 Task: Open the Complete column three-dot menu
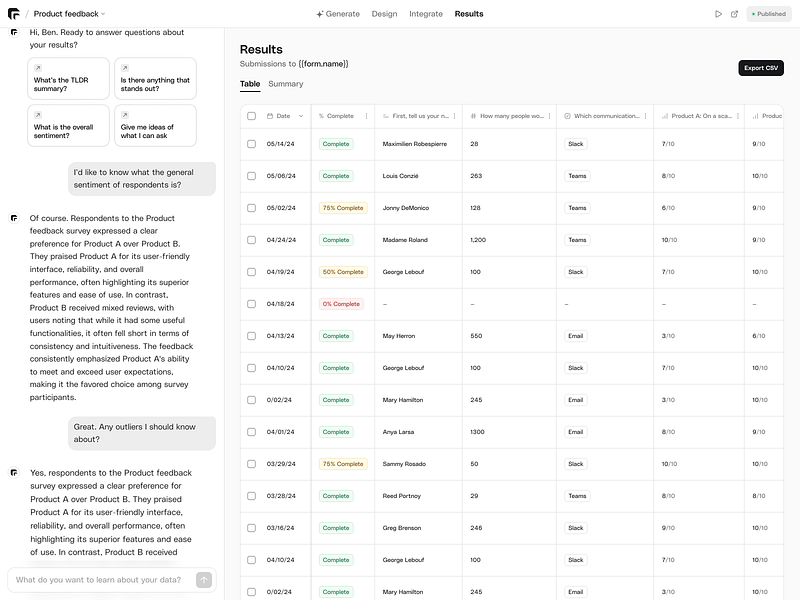366,116
